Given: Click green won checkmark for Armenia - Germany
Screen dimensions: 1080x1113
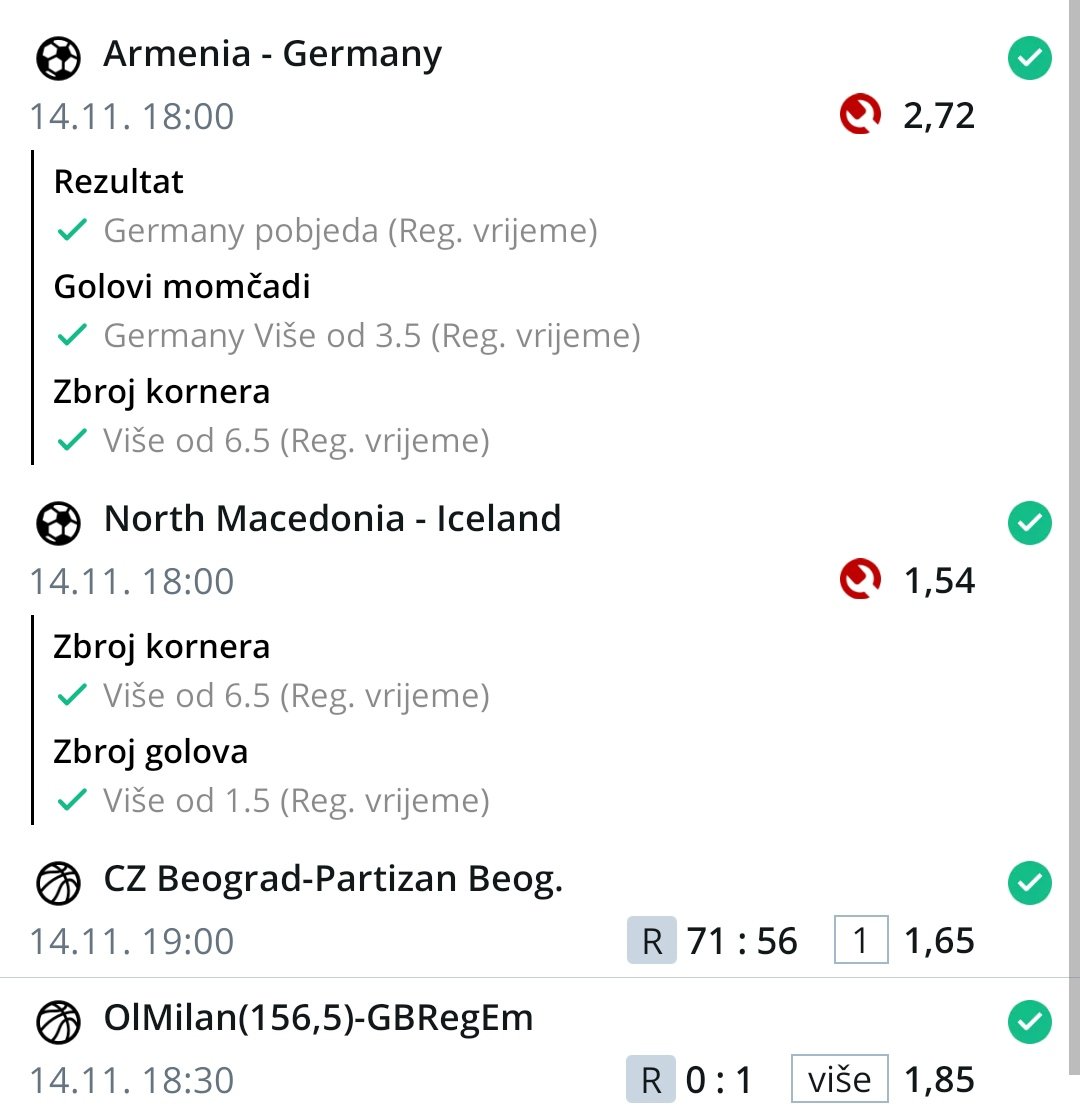Looking at the screenshot, I should [1029, 61].
